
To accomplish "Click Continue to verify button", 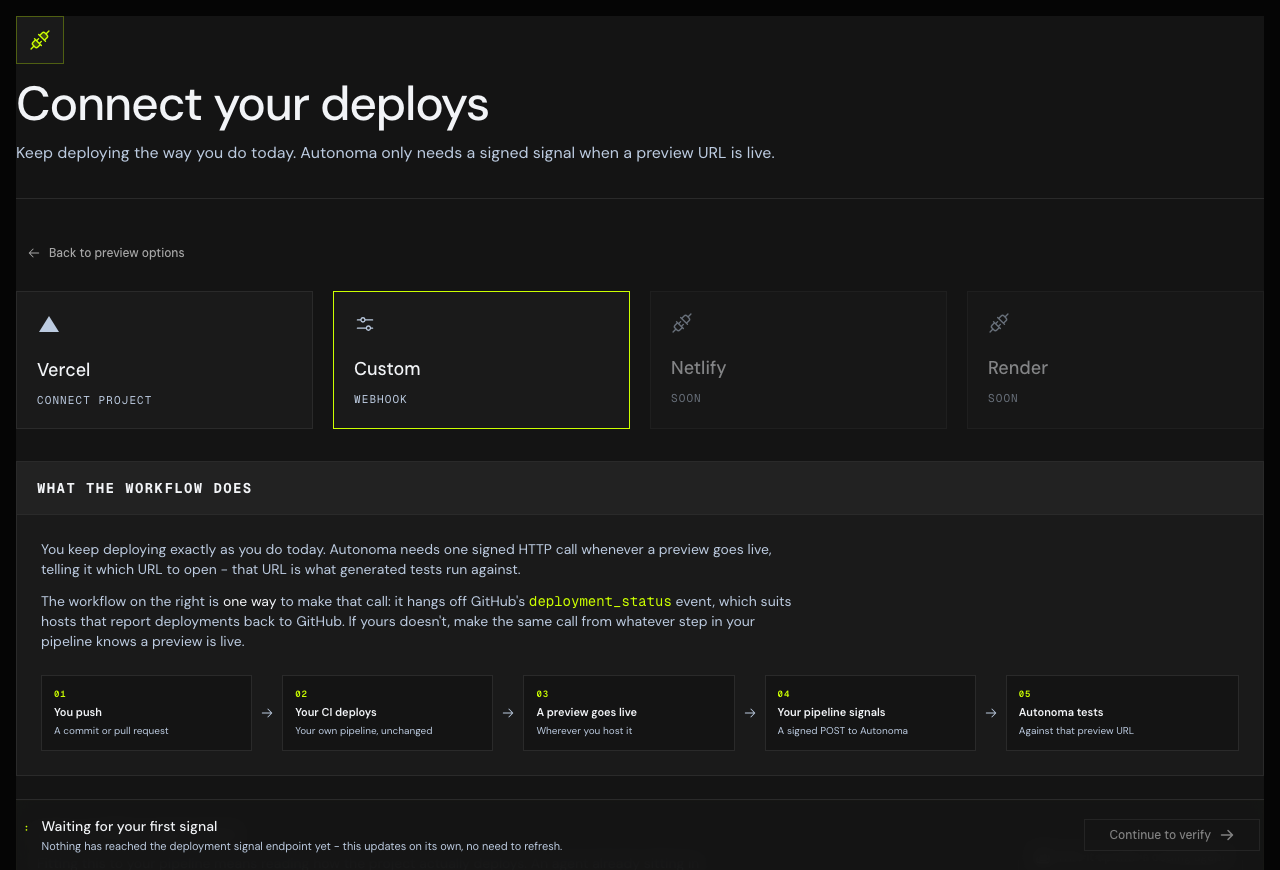I will (1171, 835).
